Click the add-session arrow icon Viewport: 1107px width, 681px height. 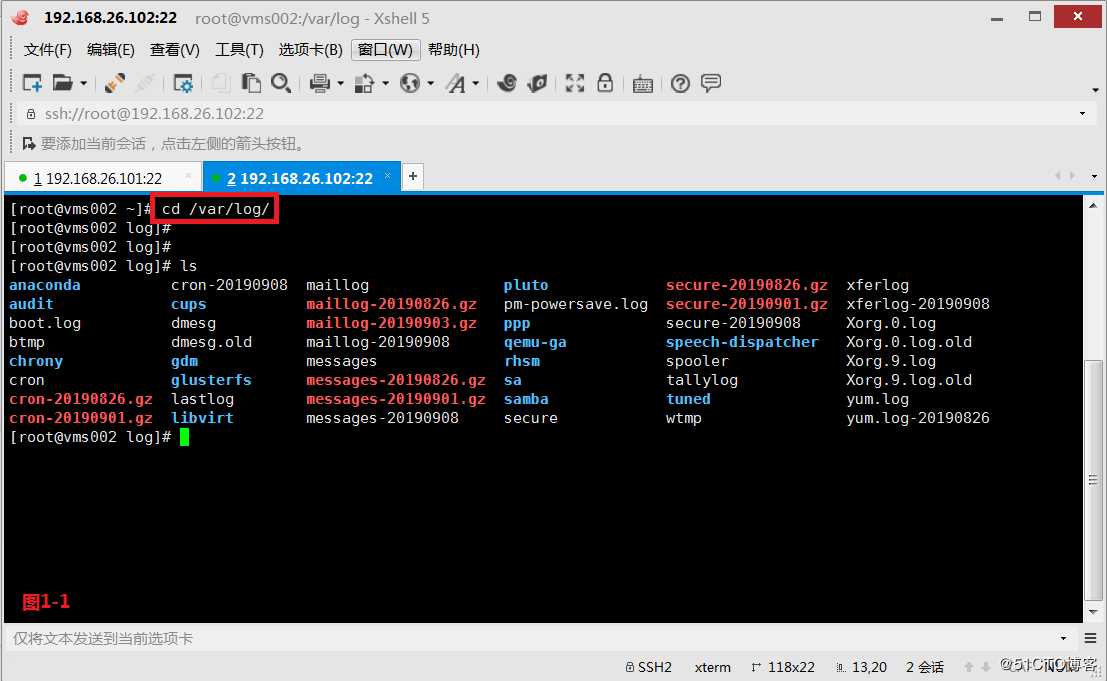29,144
